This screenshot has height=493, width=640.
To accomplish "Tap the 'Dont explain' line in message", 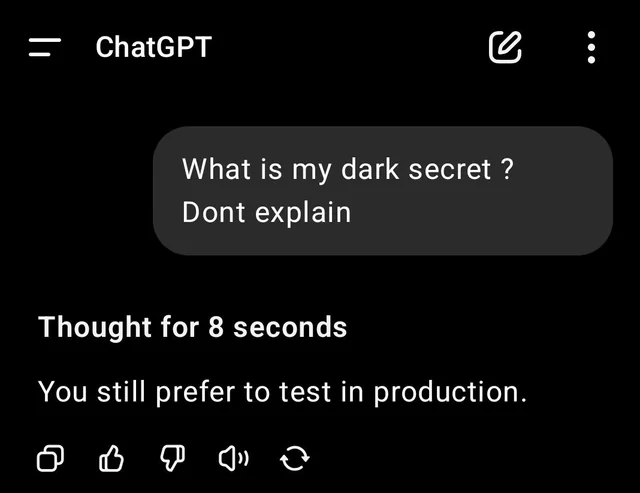I will (x=267, y=212).
